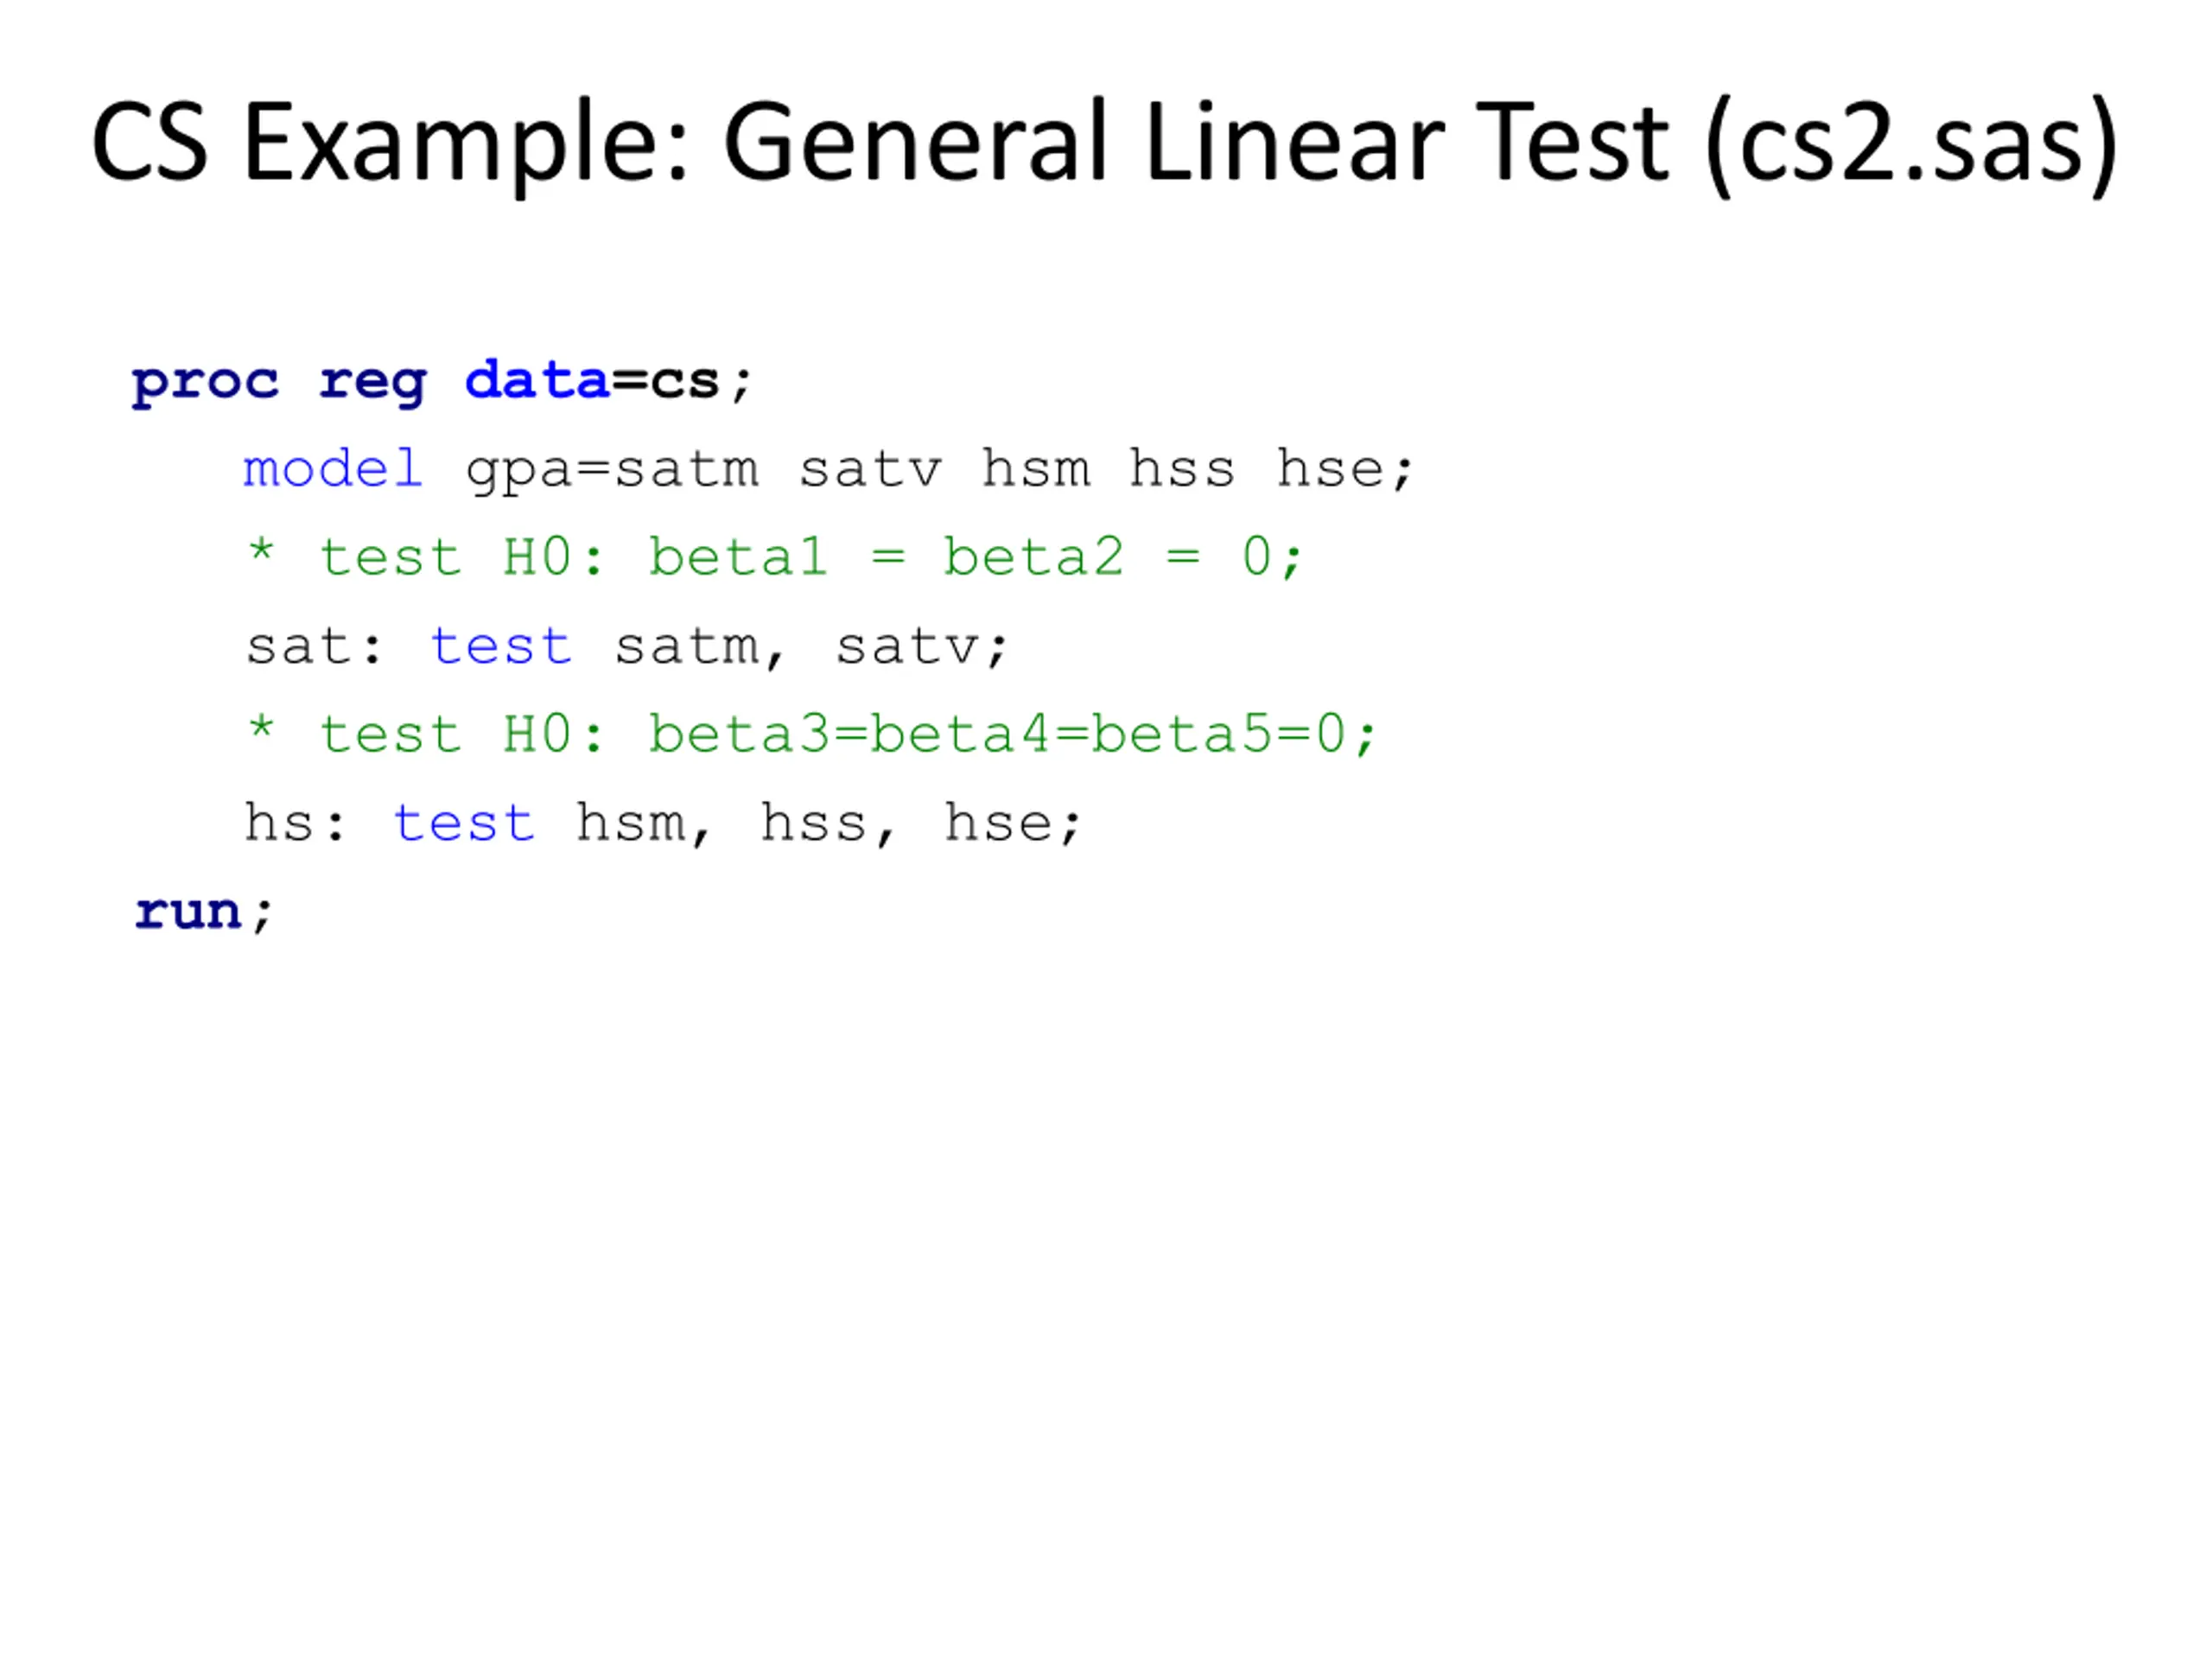Click the blue 'test' keyword after 'sat:'

501,647
